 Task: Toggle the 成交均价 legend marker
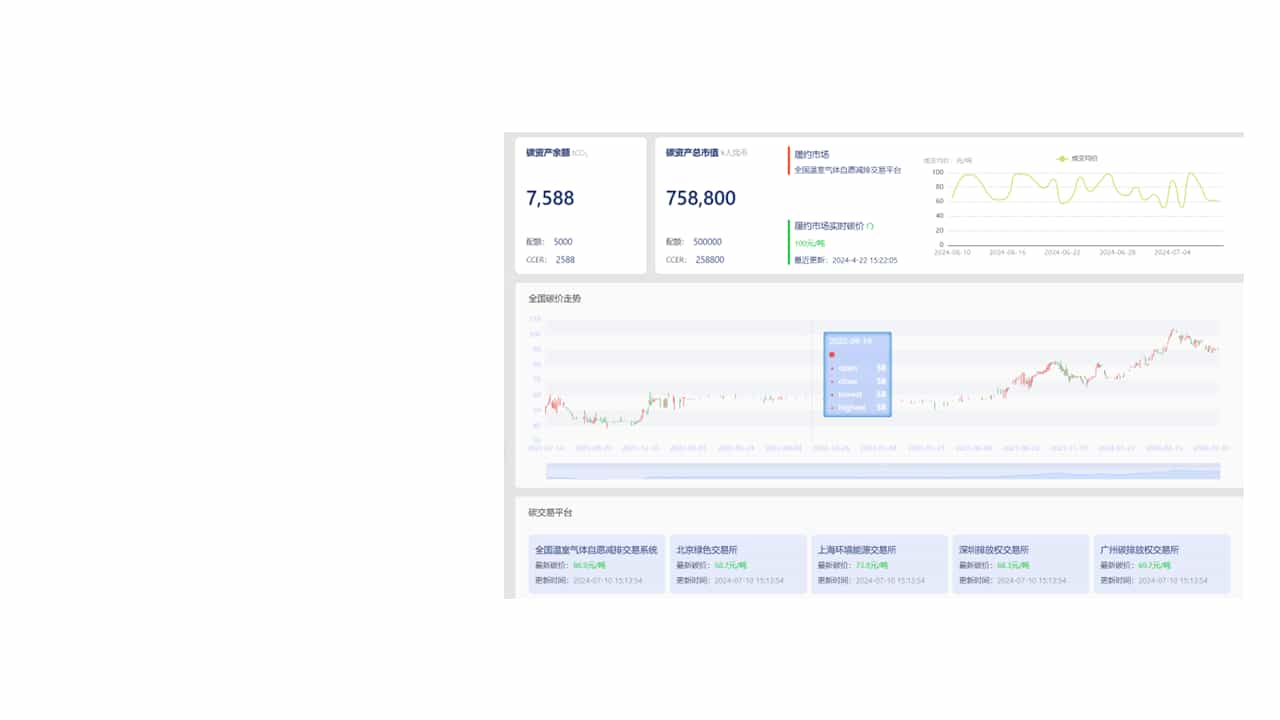tap(1064, 158)
